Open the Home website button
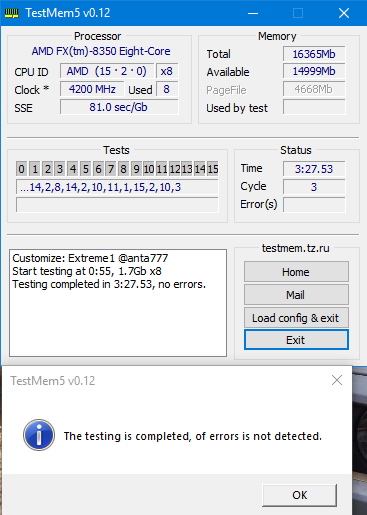 (296, 272)
